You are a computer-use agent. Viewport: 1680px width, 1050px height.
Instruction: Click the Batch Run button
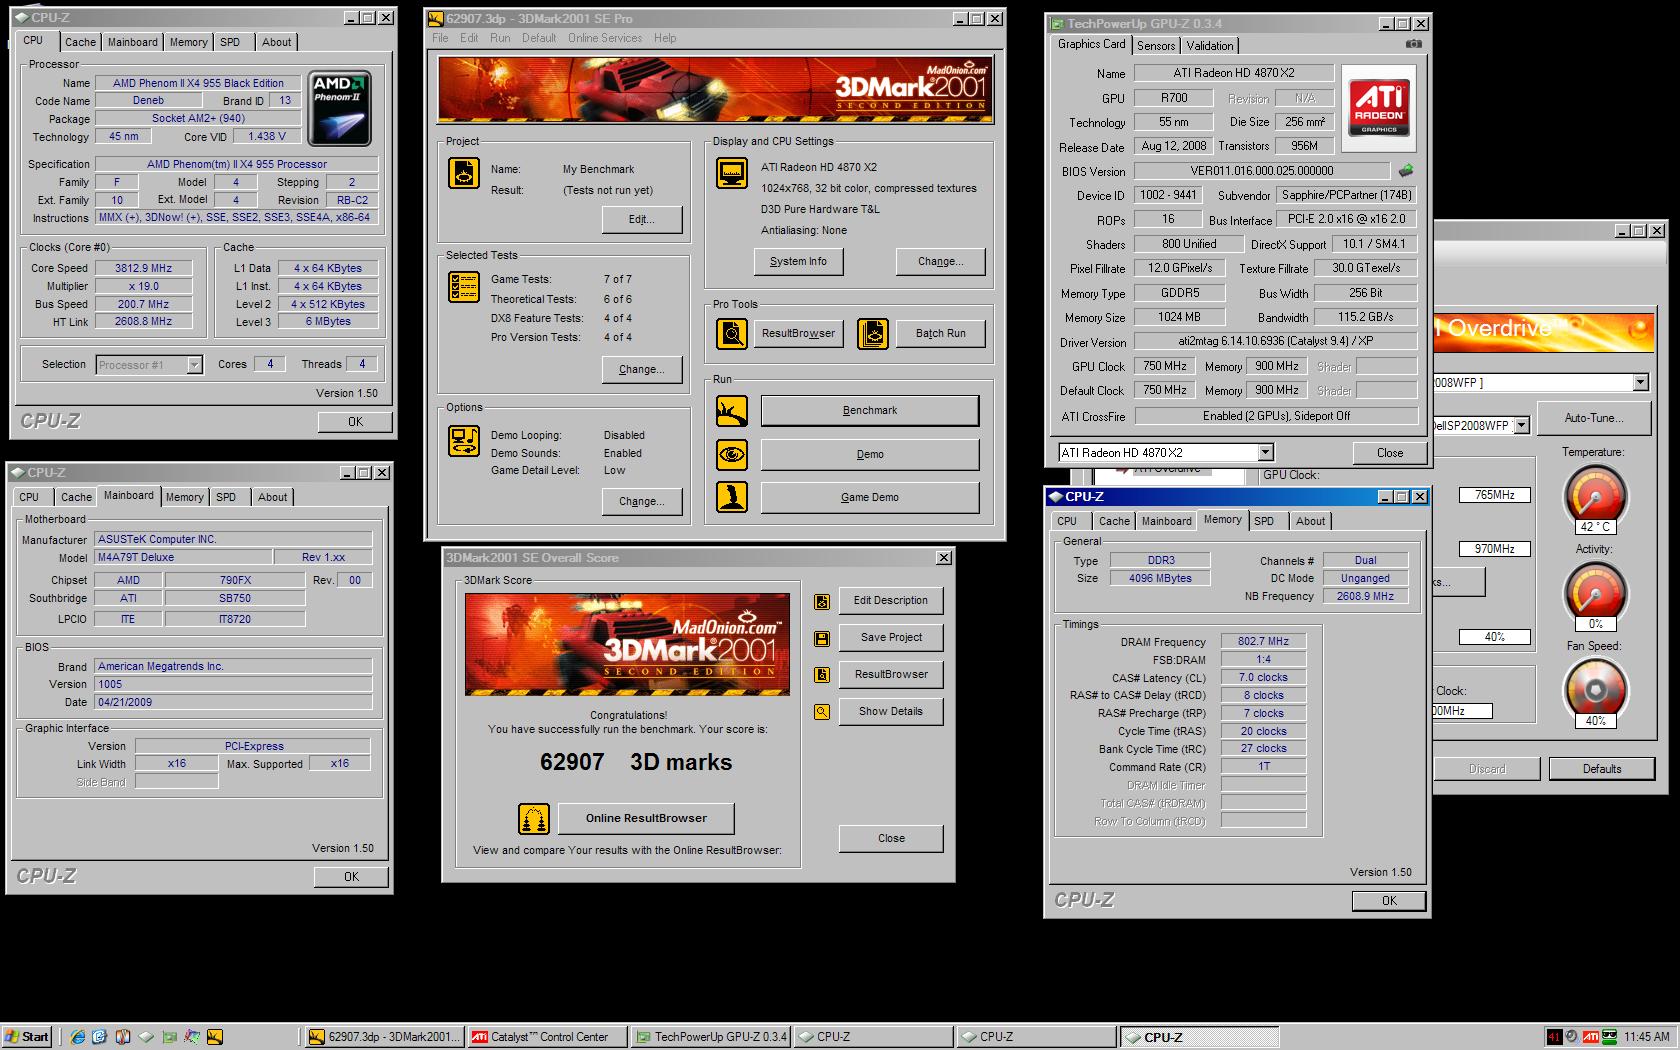pos(941,334)
